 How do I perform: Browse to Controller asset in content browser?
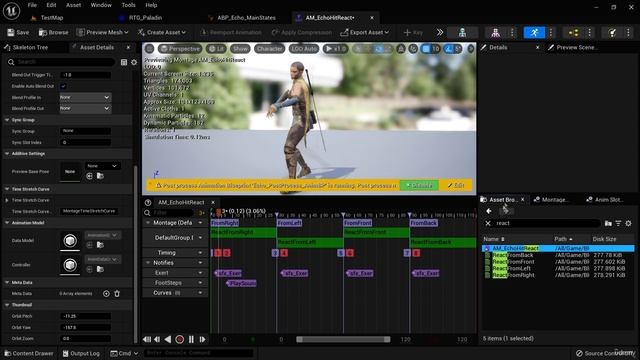(x=100, y=269)
